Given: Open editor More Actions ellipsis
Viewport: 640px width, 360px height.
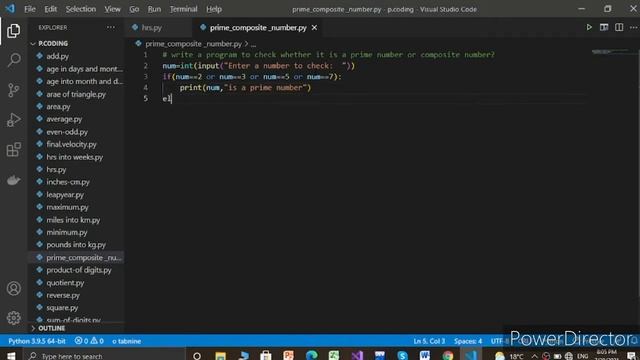Looking at the screenshot, I should 633,27.
